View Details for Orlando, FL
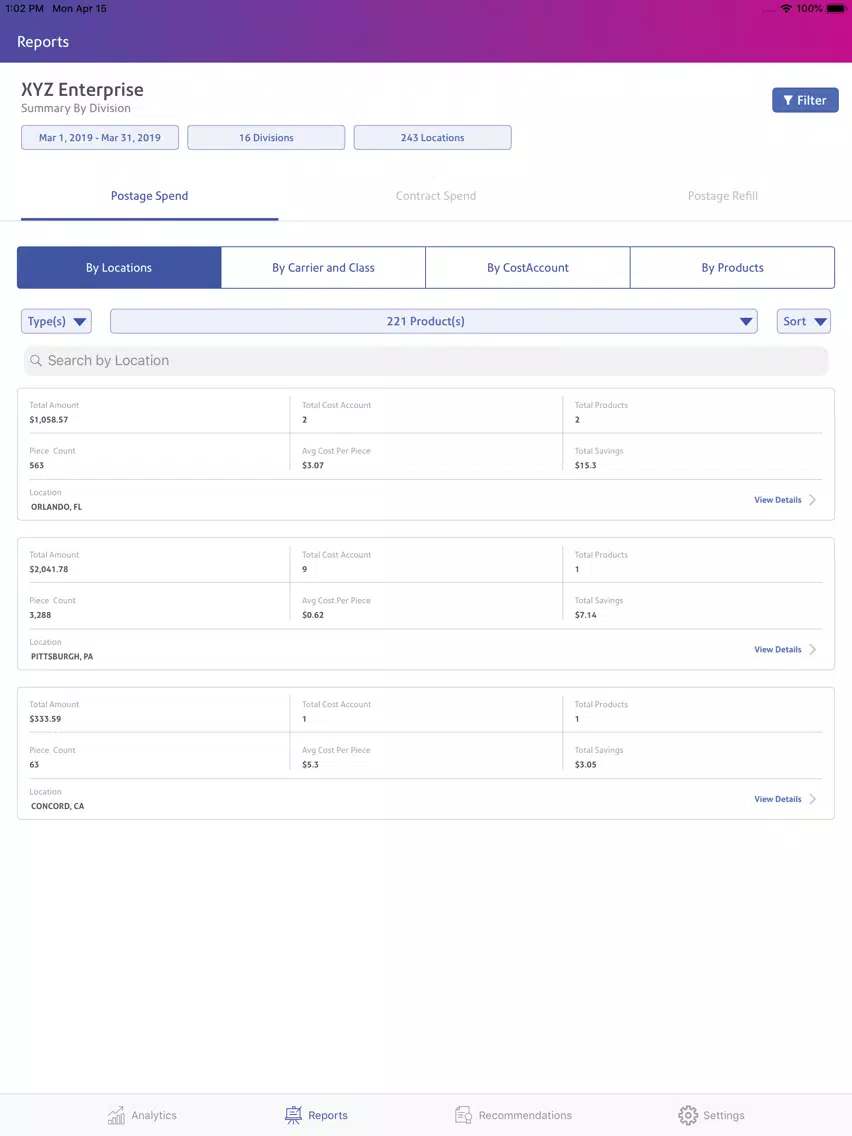This screenshot has width=852, height=1136. (777, 500)
